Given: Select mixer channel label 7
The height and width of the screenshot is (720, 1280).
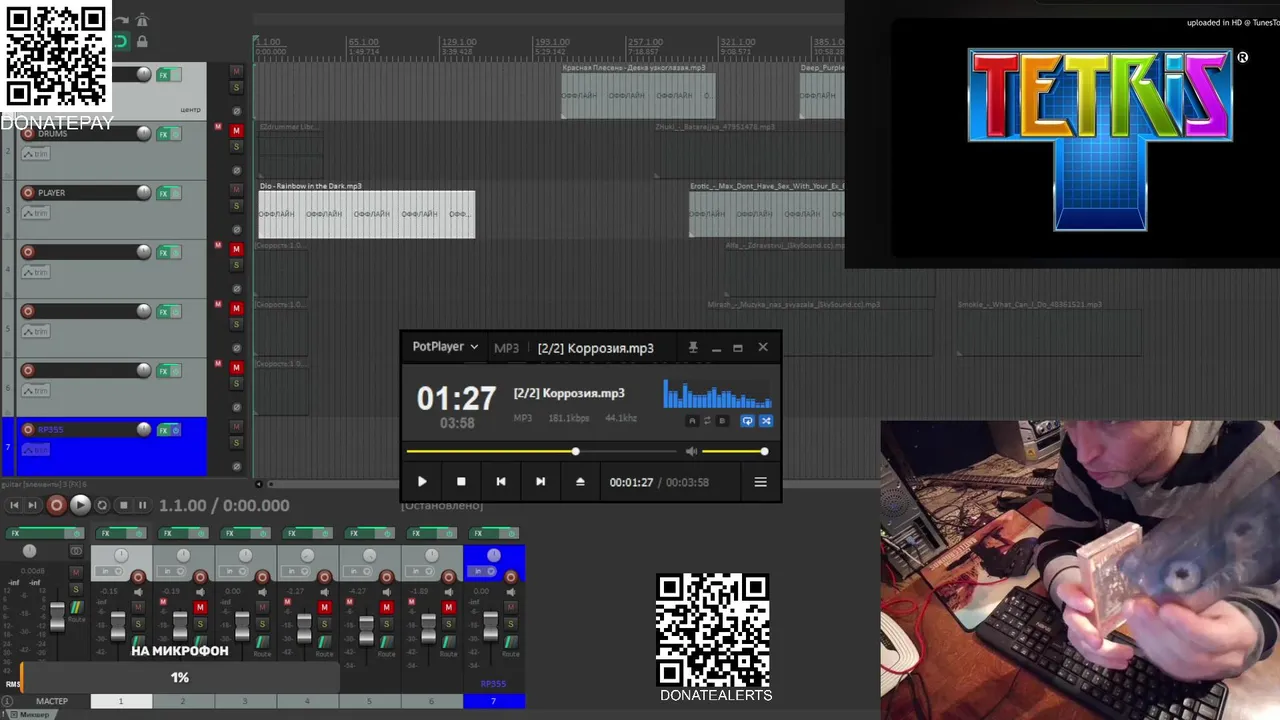Looking at the screenshot, I should (493, 701).
